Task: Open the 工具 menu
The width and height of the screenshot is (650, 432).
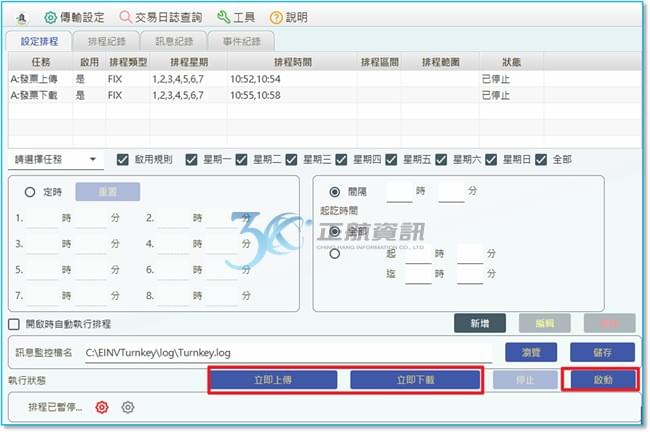Action: point(236,17)
